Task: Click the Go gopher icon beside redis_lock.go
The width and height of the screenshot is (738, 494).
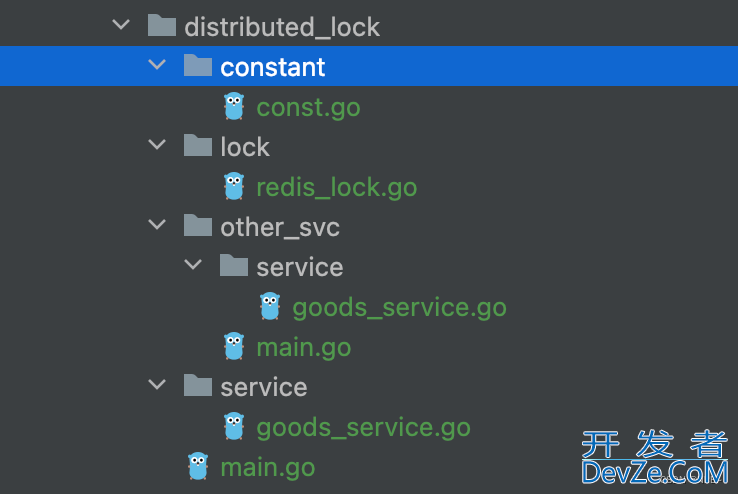Action: pos(234,186)
